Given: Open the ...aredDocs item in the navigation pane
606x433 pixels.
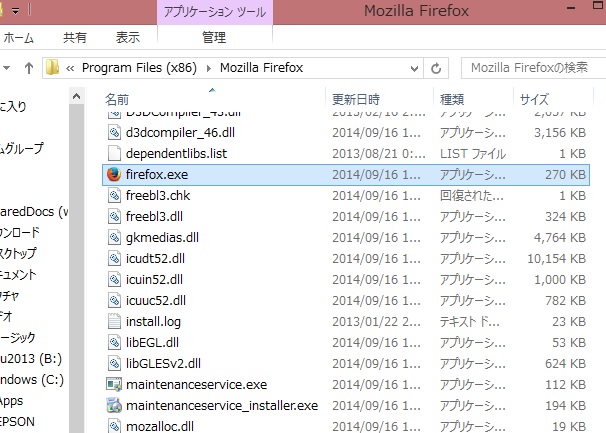Looking at the screenshot, I should coord(34,212).
